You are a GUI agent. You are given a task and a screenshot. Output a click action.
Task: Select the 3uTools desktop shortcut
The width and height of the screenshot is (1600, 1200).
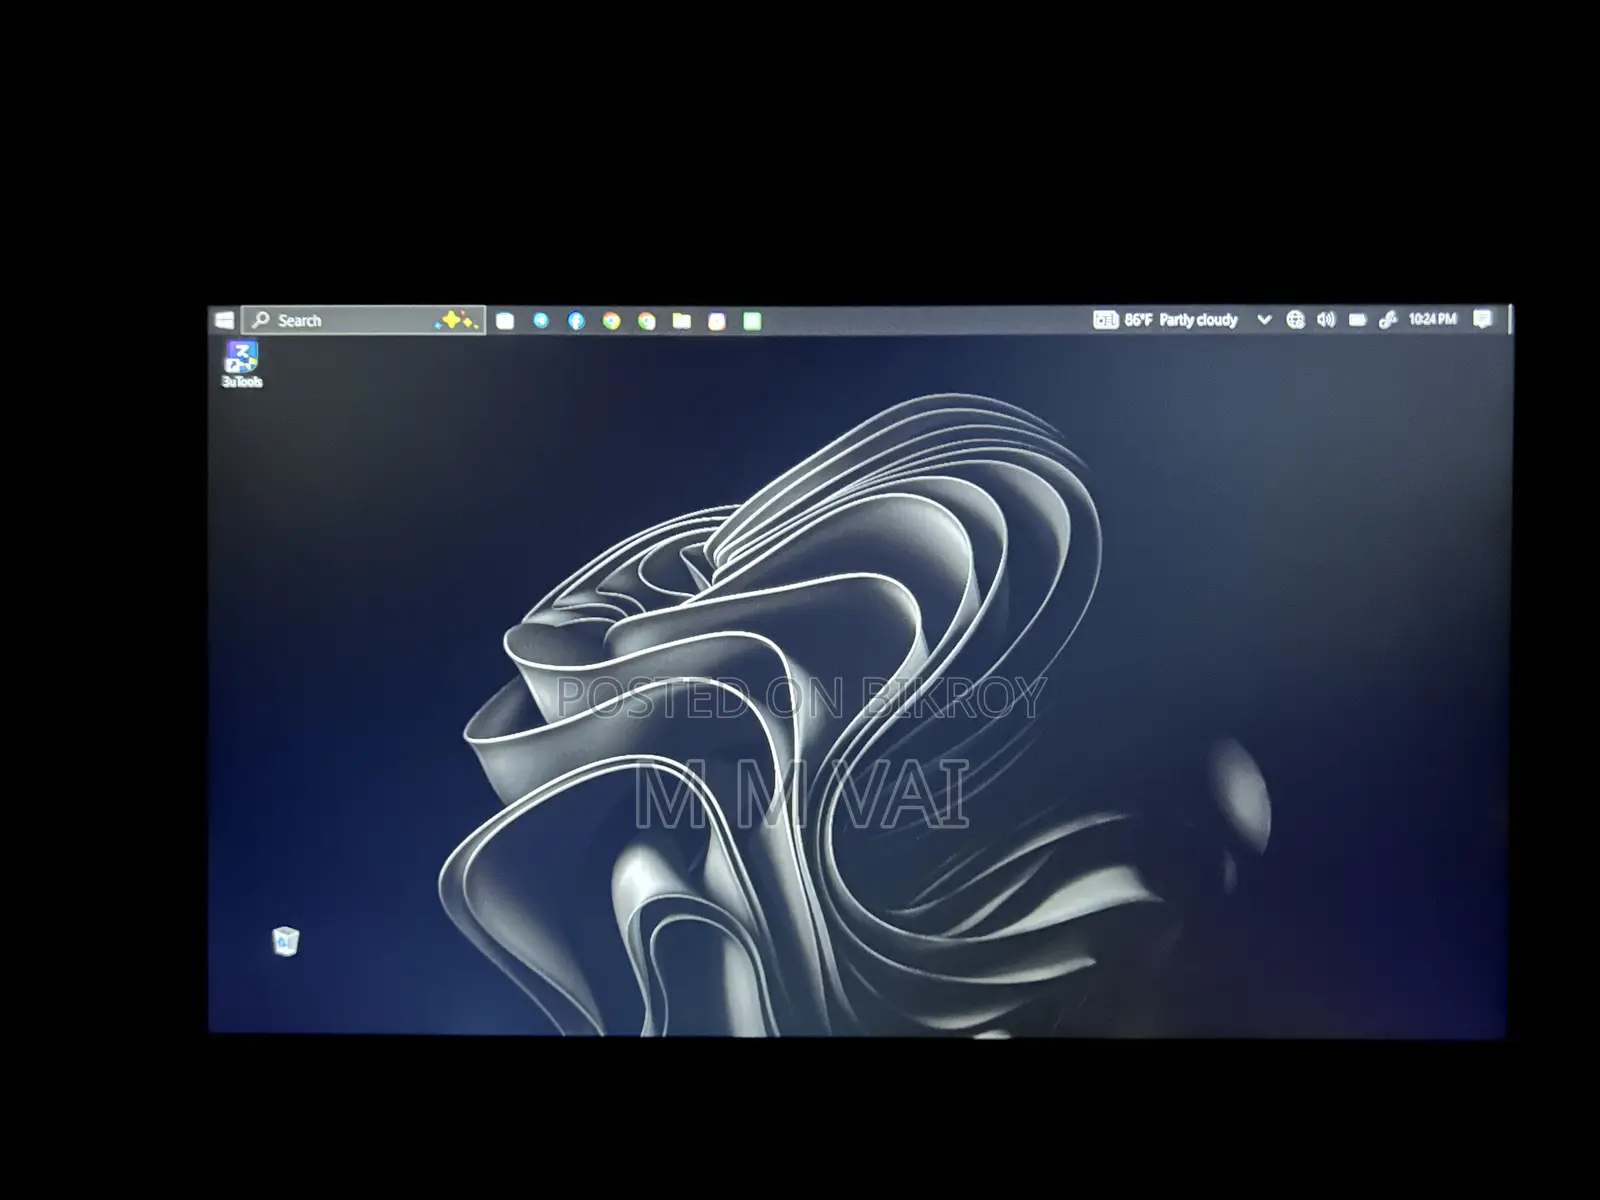click(x=242, y=364)
